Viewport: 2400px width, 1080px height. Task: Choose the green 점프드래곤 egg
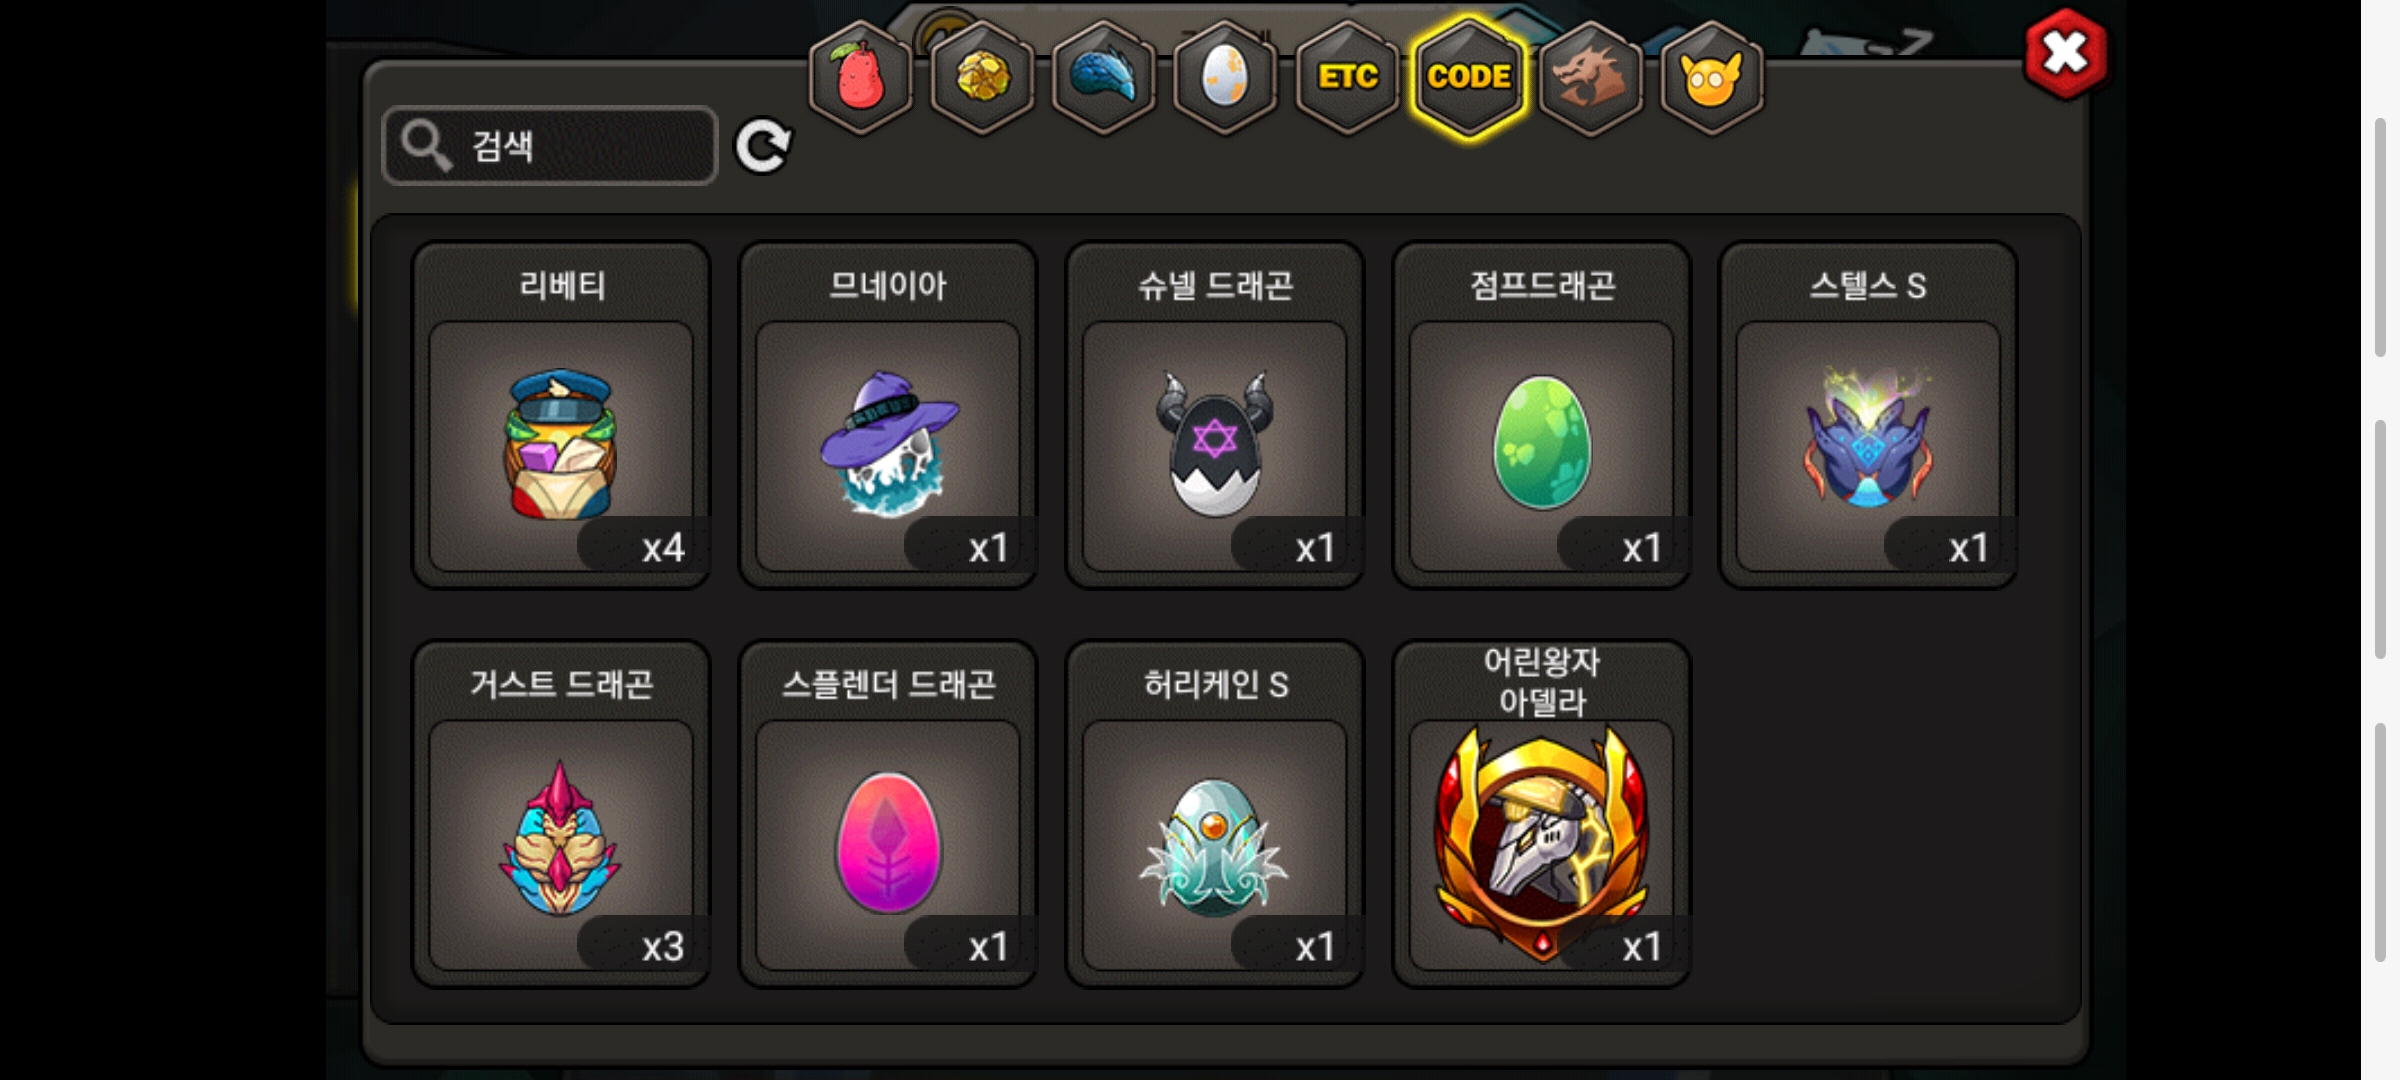click(x=1542, y=415)
